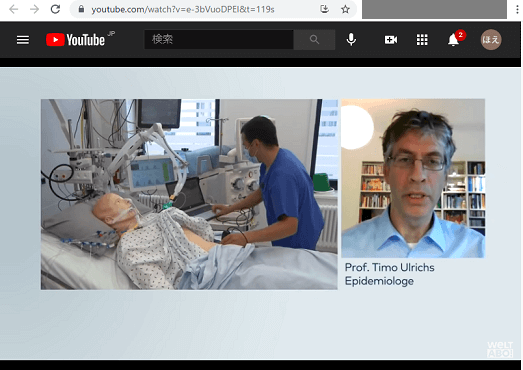View site info via the padlock icon

click(x=81, y=9)
